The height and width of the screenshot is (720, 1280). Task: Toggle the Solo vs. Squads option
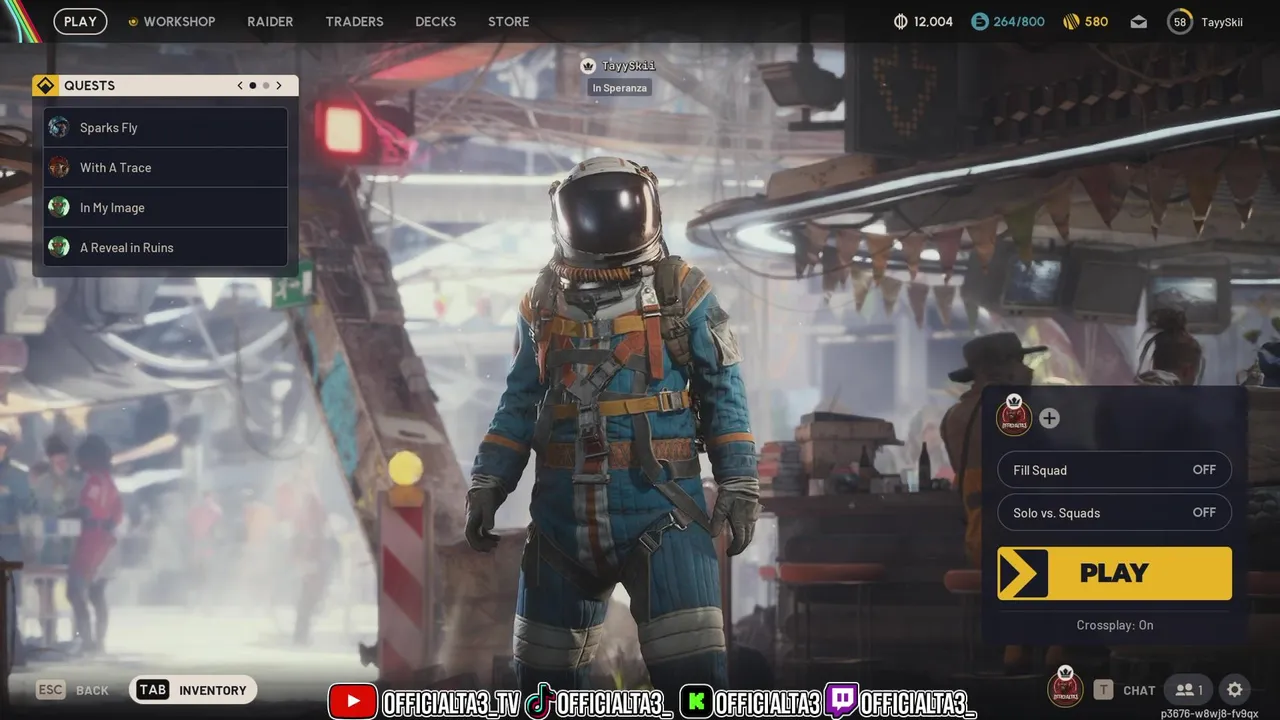[x=1114, y=513]
